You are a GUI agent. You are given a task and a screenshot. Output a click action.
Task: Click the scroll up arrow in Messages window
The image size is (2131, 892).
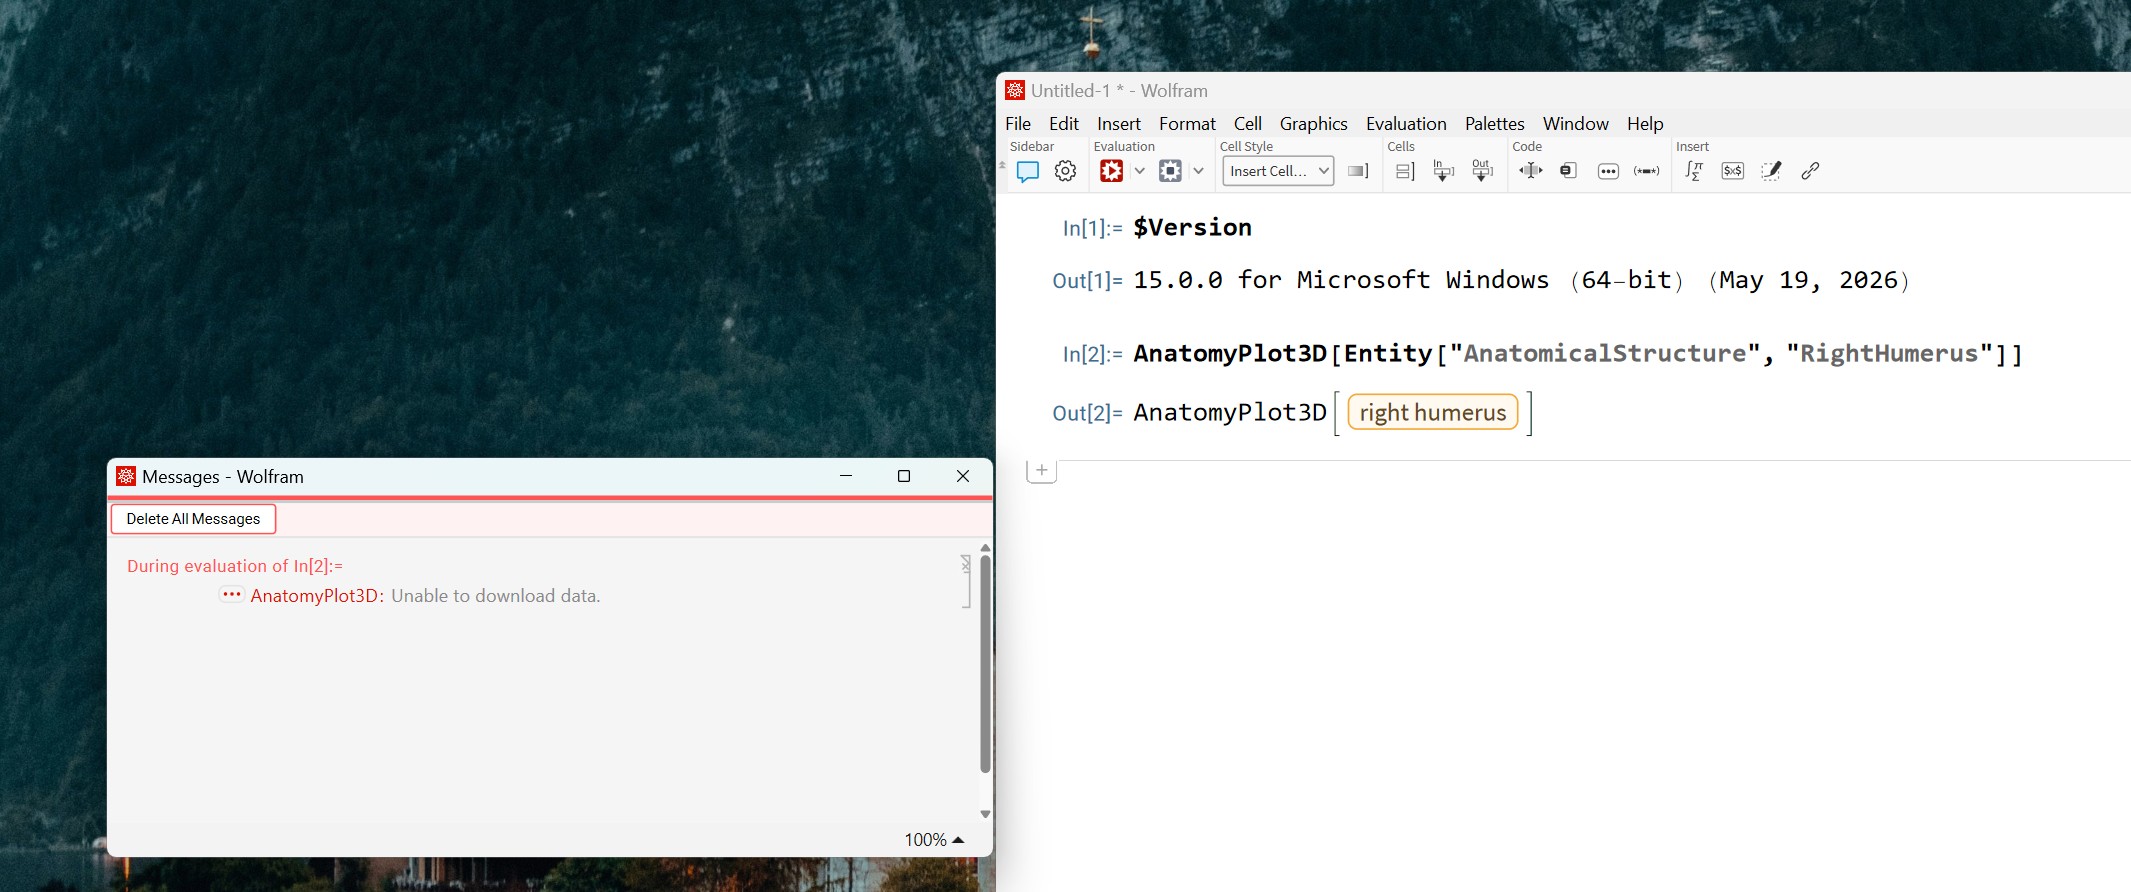[985, 548]
